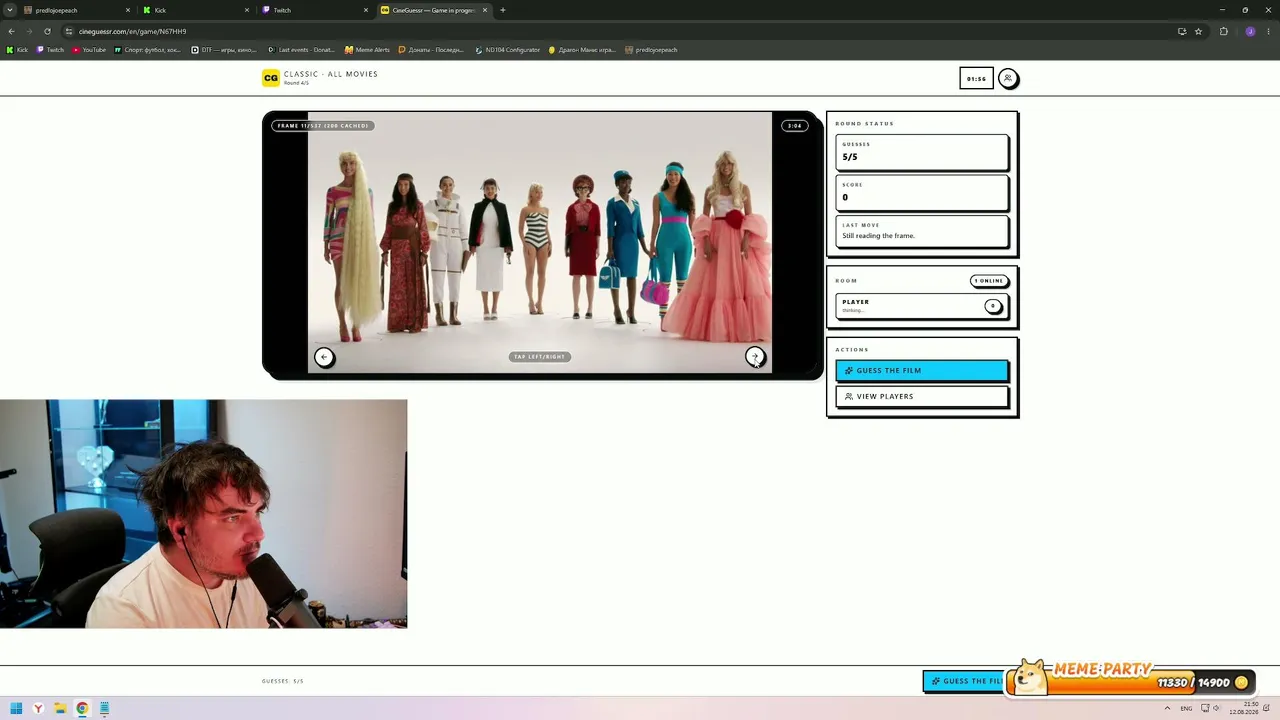Open the Meme Alerts bookmark
The height and width of the screenshot is (720, 1280).
point(367,50)
